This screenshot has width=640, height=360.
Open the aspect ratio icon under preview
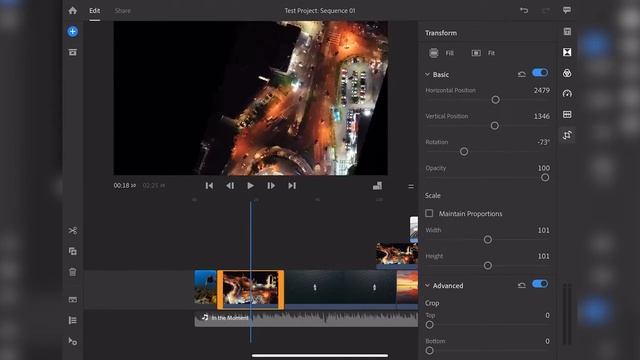pos(378,186)
